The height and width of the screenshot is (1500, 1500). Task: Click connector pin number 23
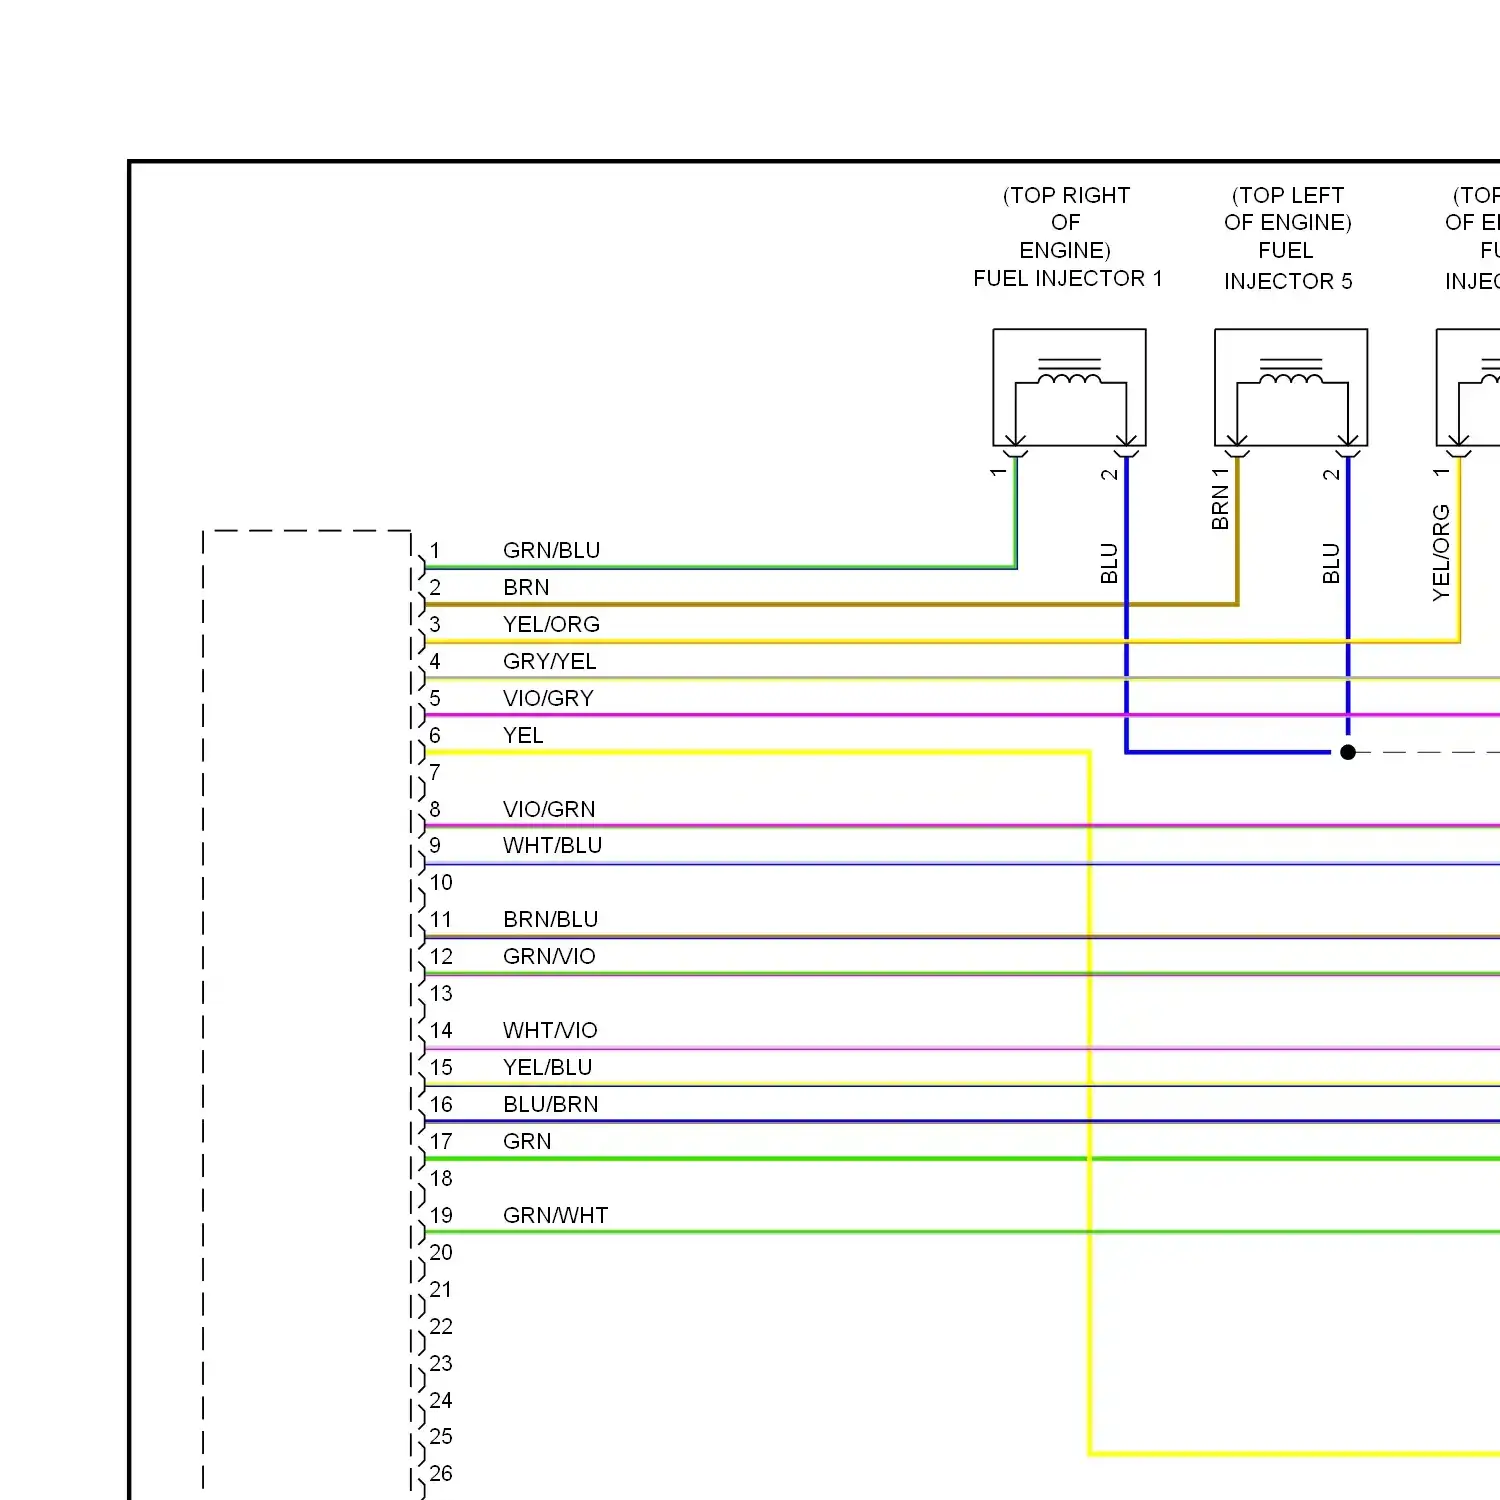[441, 1364]
